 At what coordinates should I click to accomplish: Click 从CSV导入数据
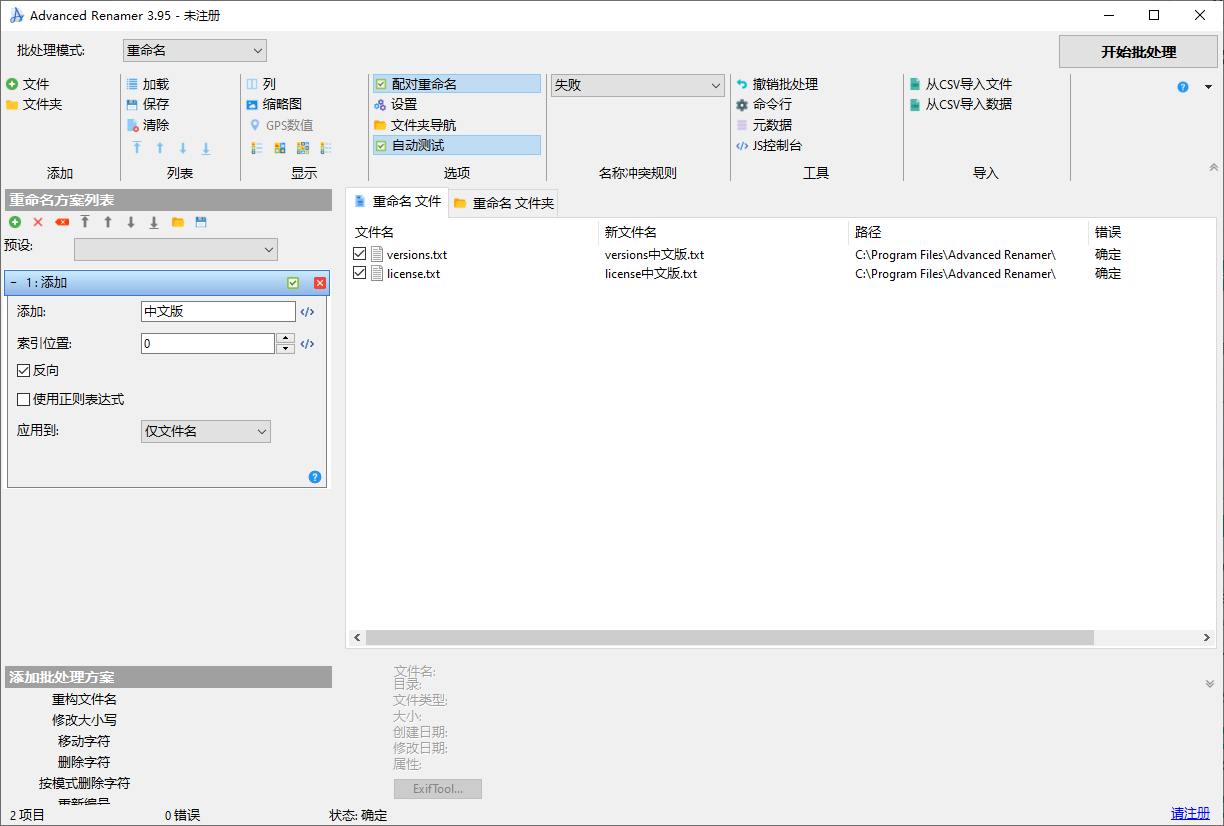coord(961,104)
